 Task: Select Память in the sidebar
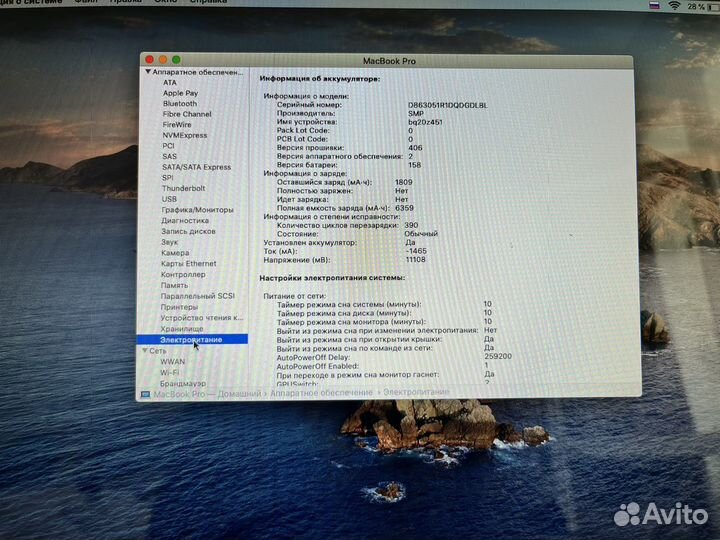click(174, 286)
